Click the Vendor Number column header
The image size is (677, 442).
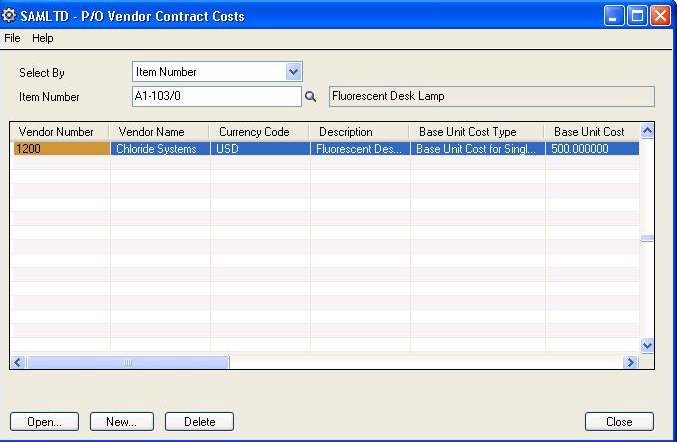[60, 132]
